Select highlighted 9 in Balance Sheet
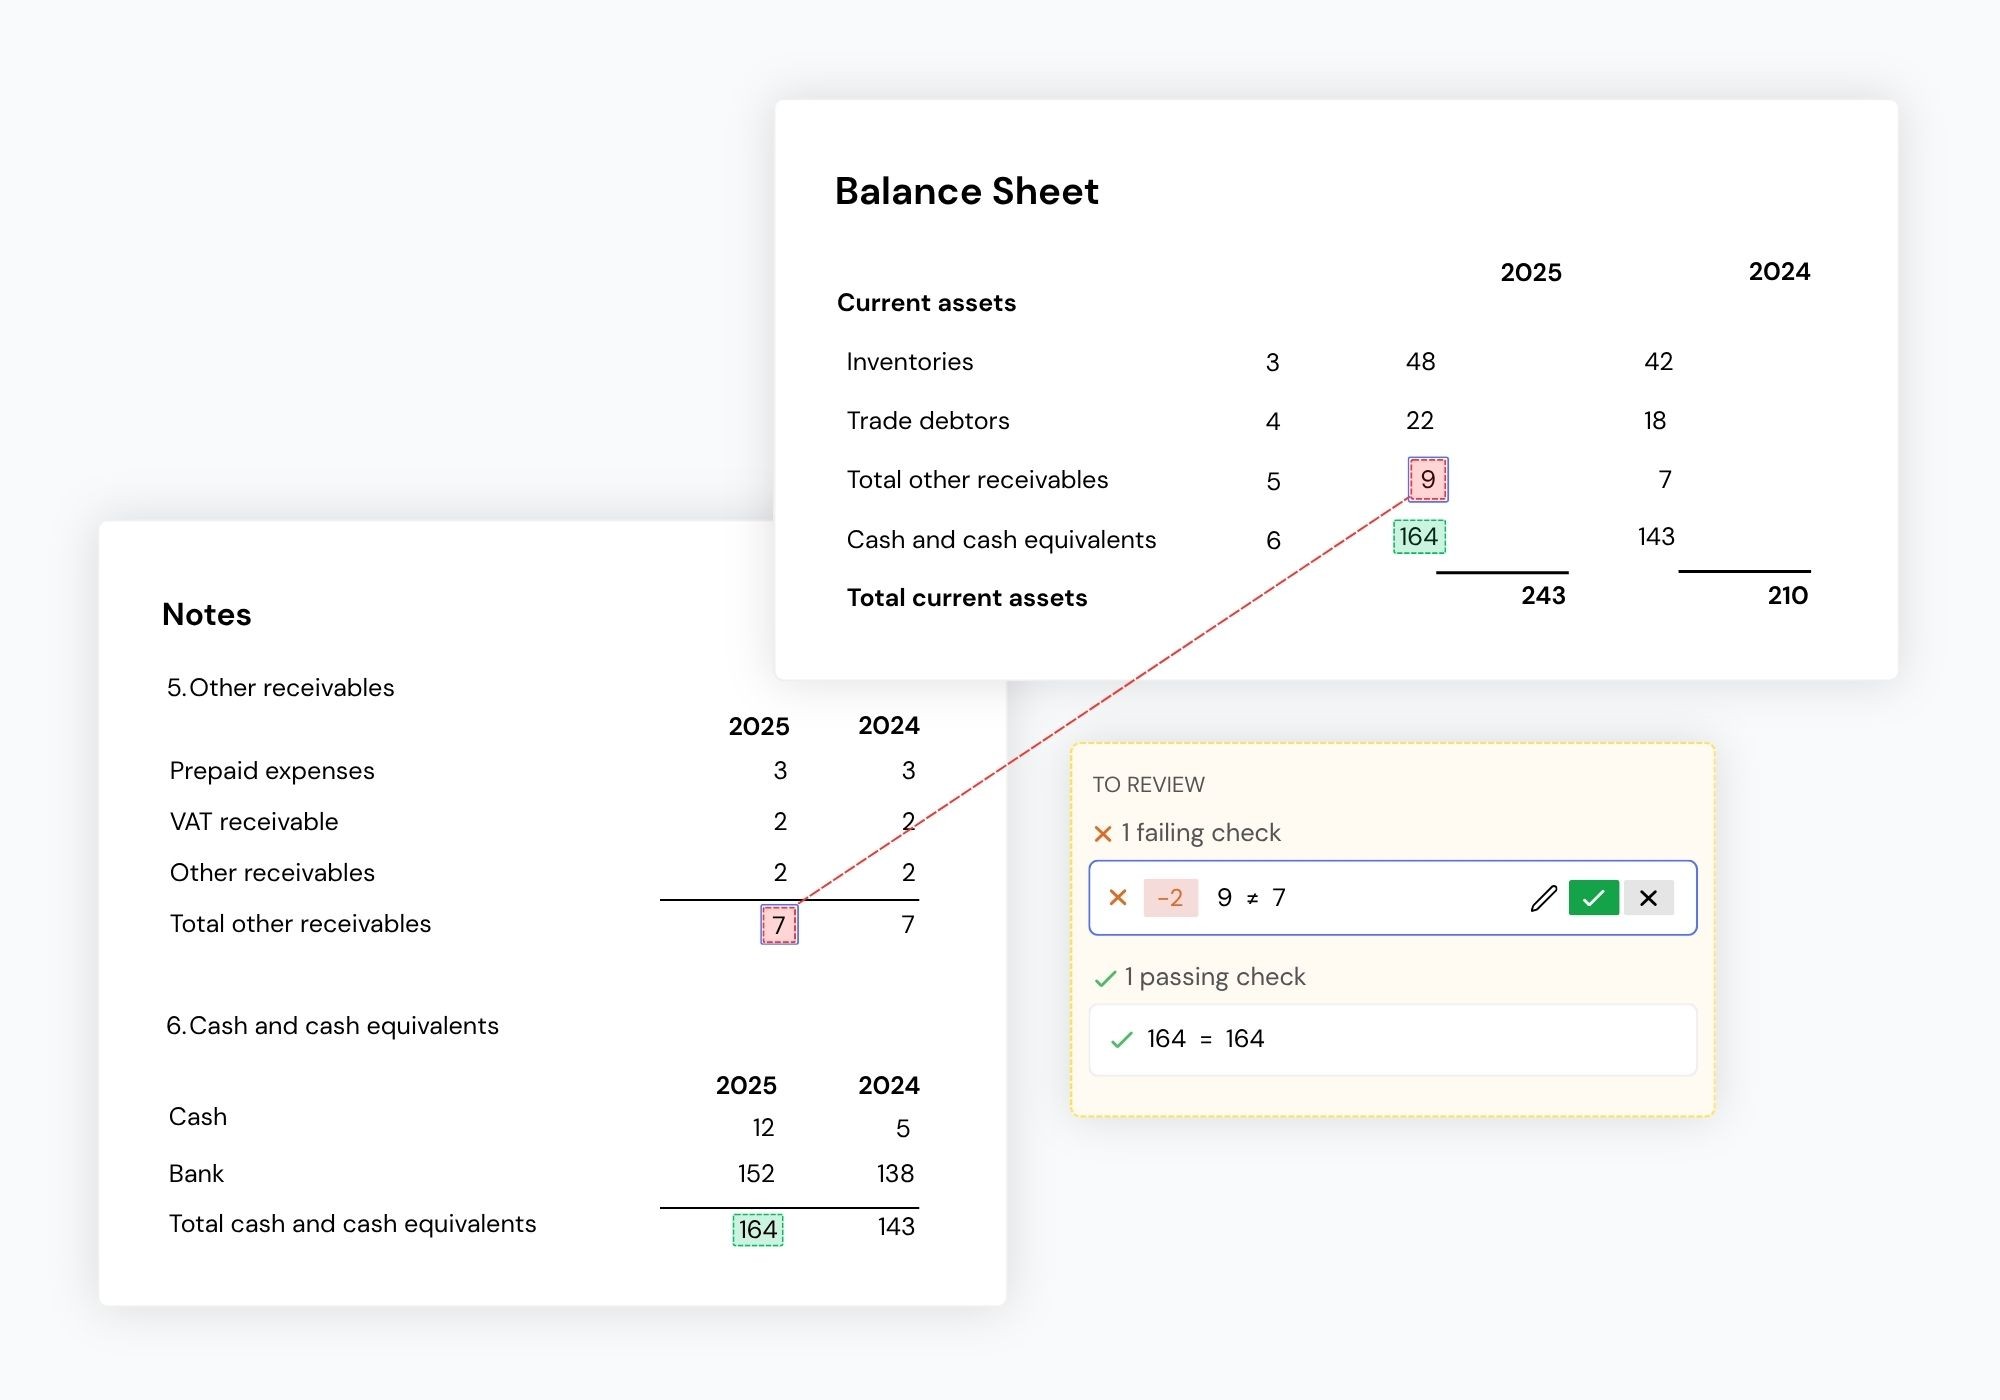Image resolution: width=2000 pixels, height=1400 pixels. tap(1428, 480)
